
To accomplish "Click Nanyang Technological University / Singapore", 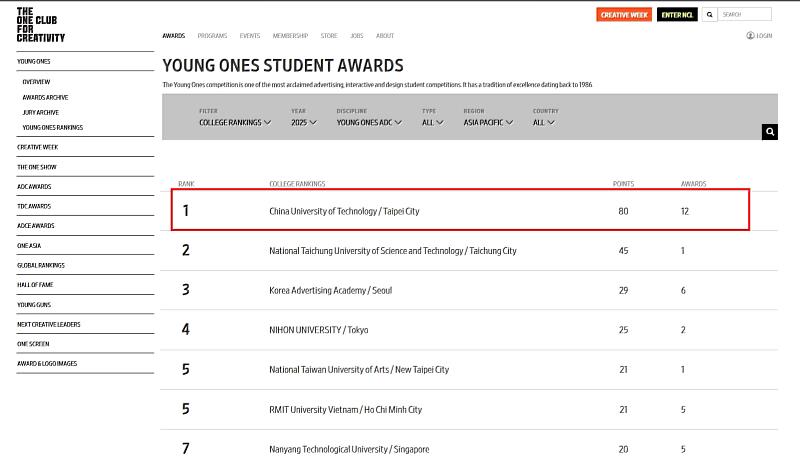I will [349, 449].
